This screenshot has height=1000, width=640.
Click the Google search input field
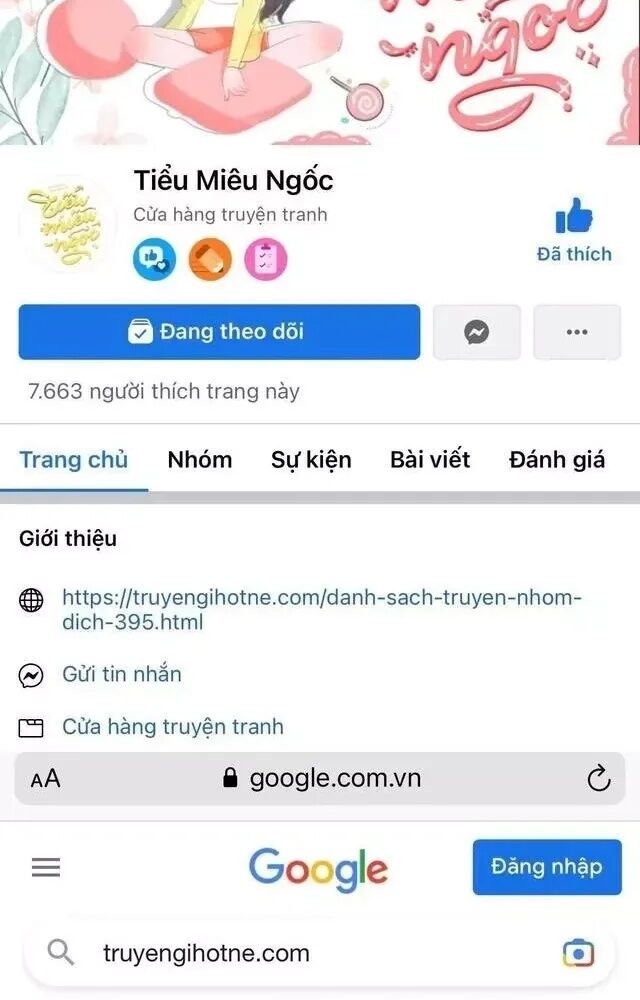click(320, 953)
